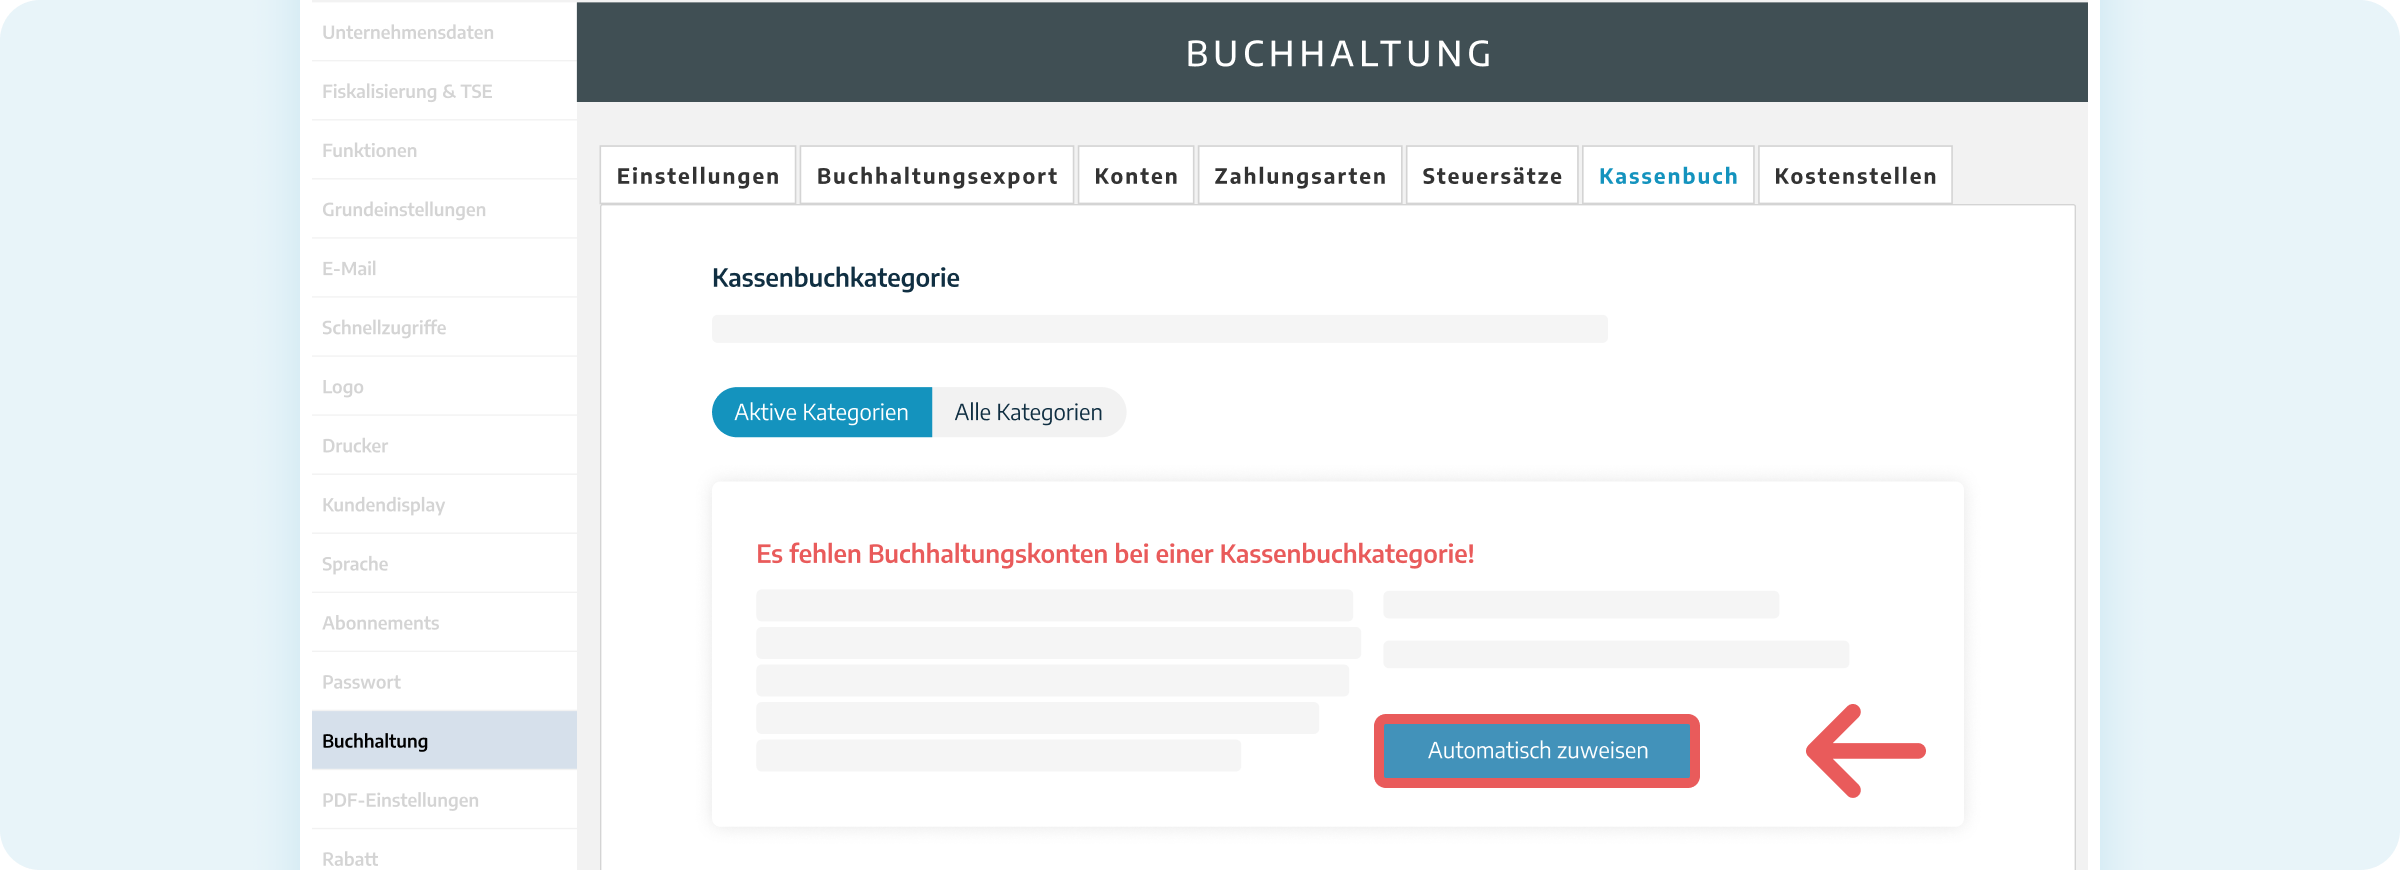Click the Automatisch zuweisen button
Image resolution: width=2400 pixels, height=870 pixels.
coord(1537,751)
